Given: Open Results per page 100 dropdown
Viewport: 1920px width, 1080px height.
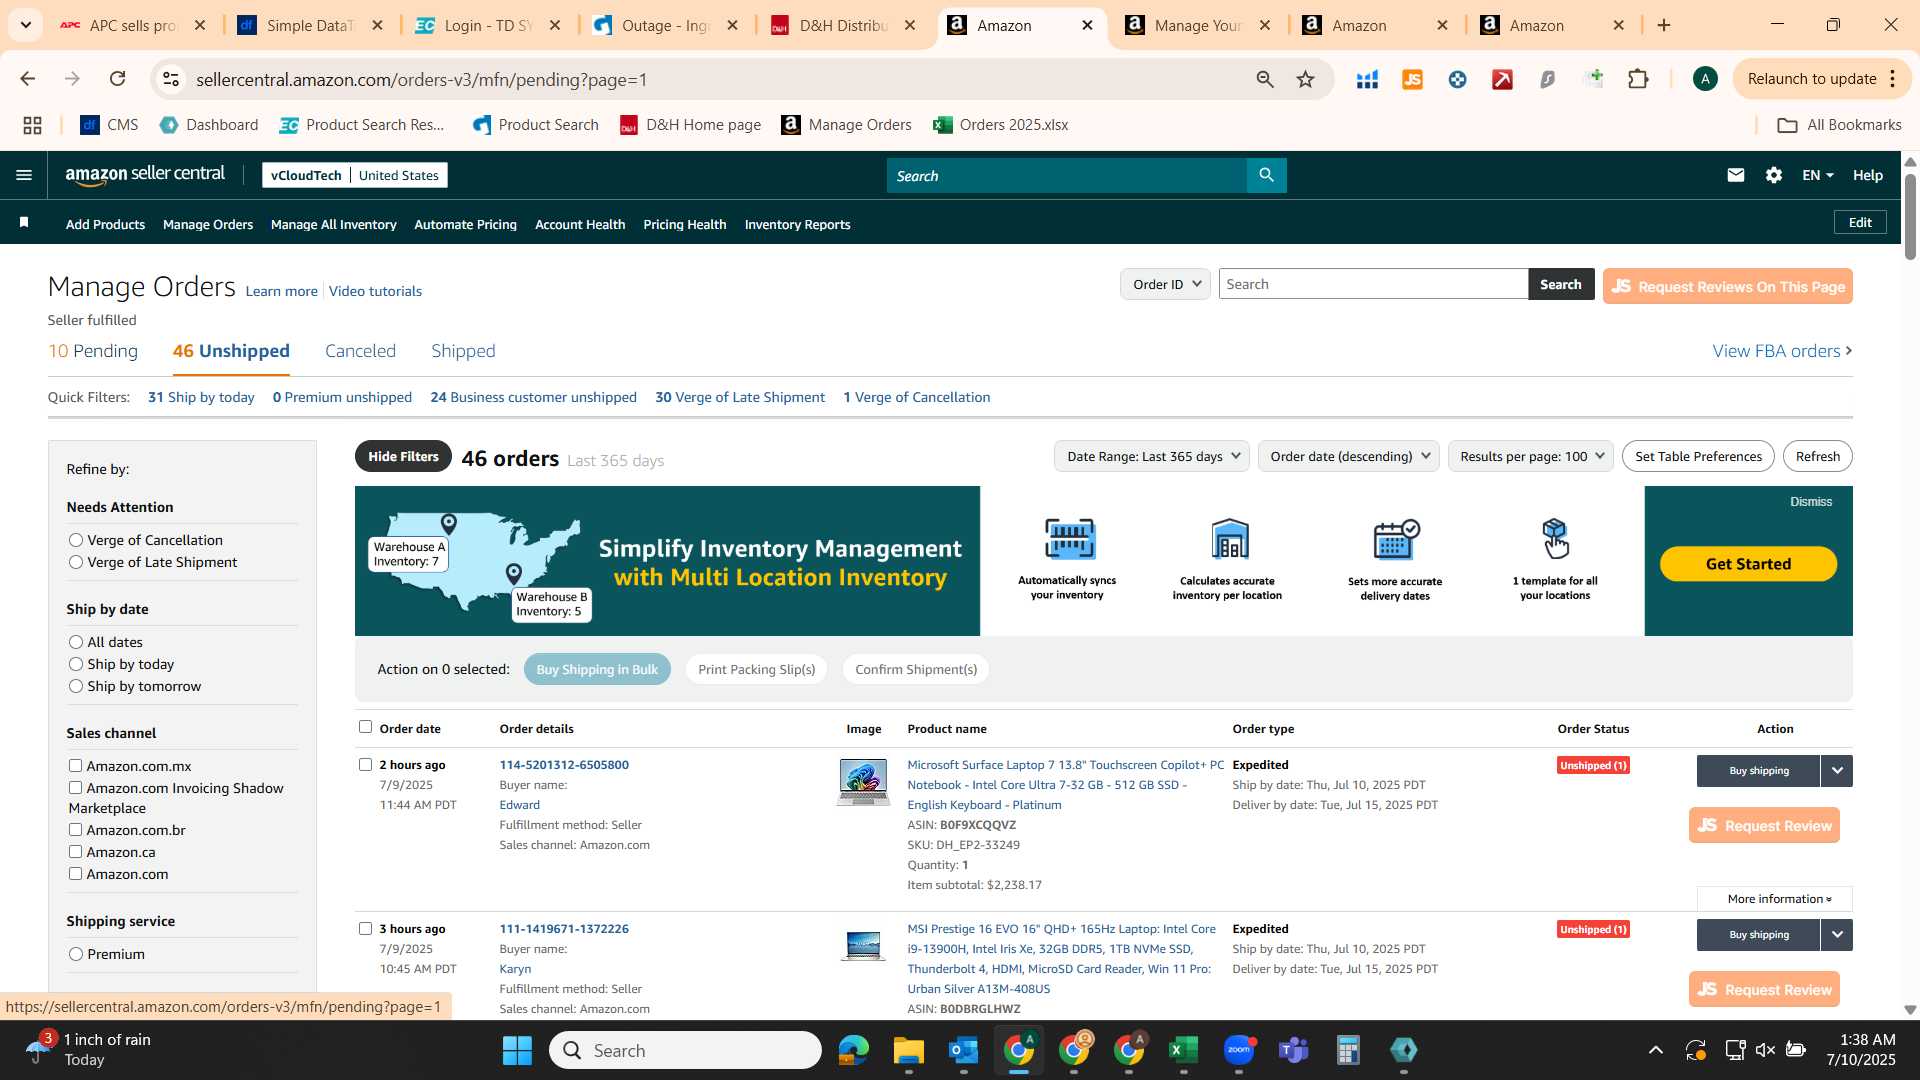Looking at the screenshot, I should 1530,456.
